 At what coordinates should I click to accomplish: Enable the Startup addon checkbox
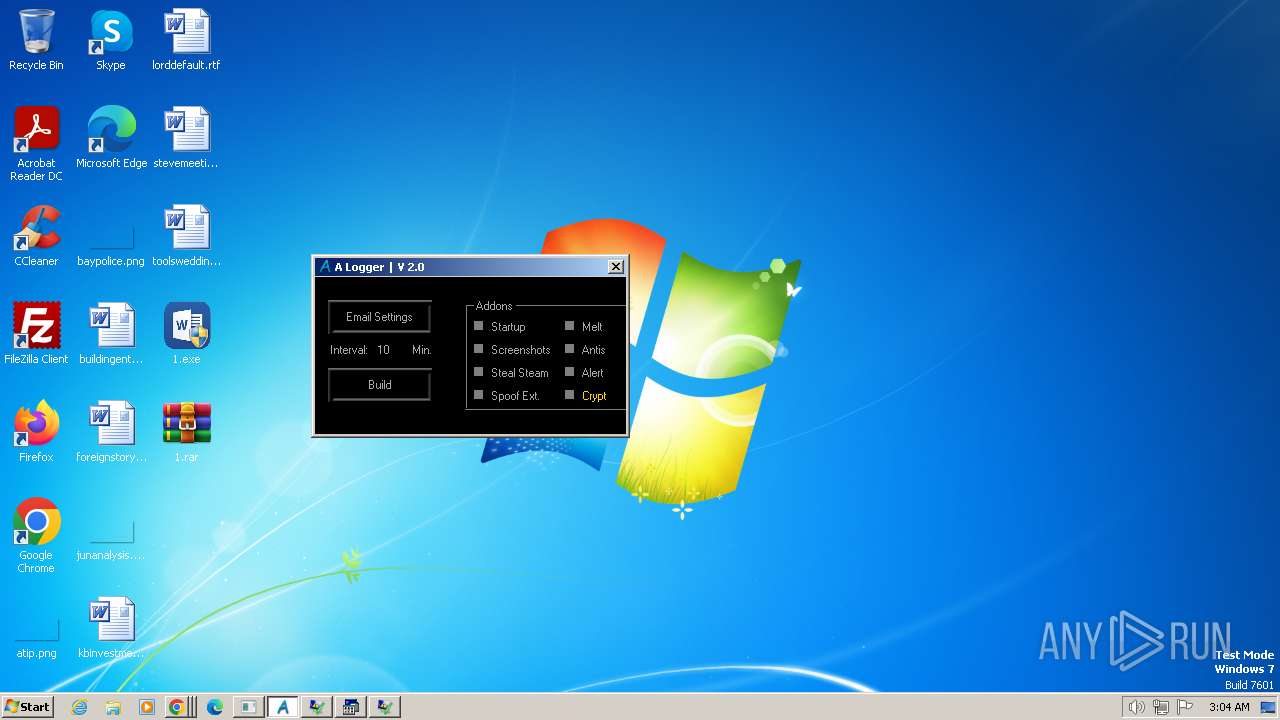[x=479, y=326]
